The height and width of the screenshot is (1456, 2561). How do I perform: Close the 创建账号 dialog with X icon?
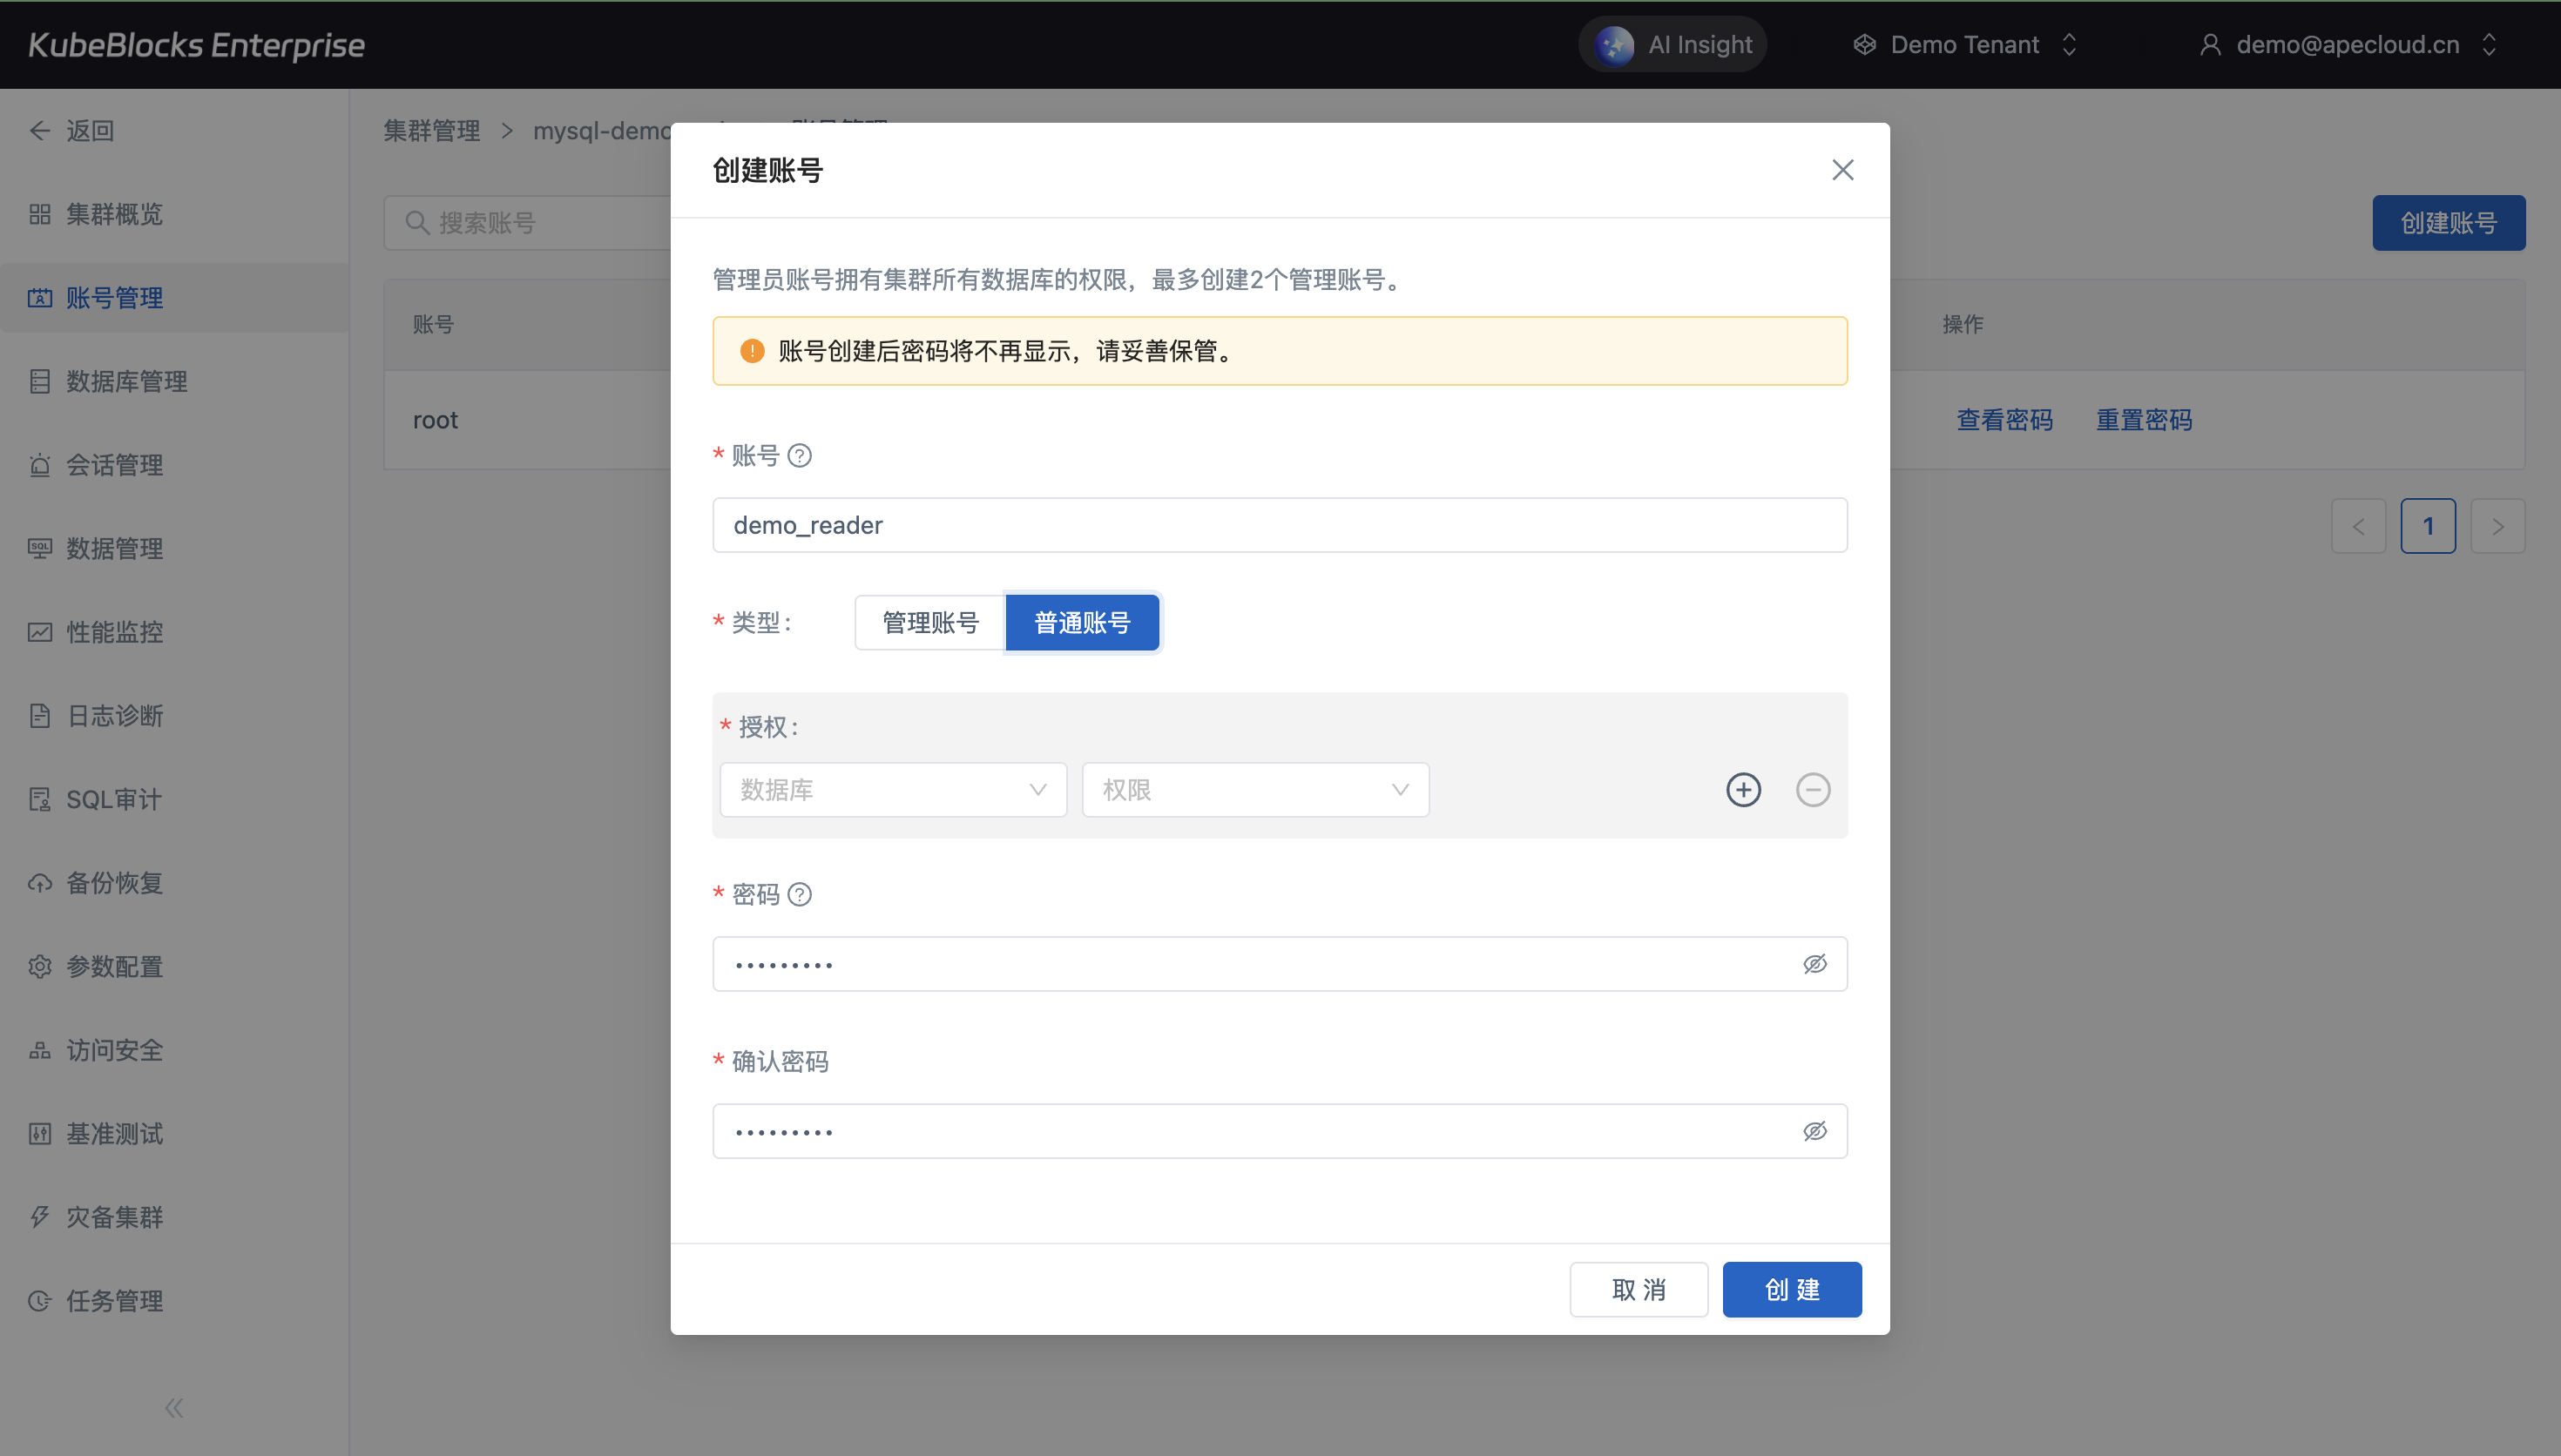point(1842,170)
